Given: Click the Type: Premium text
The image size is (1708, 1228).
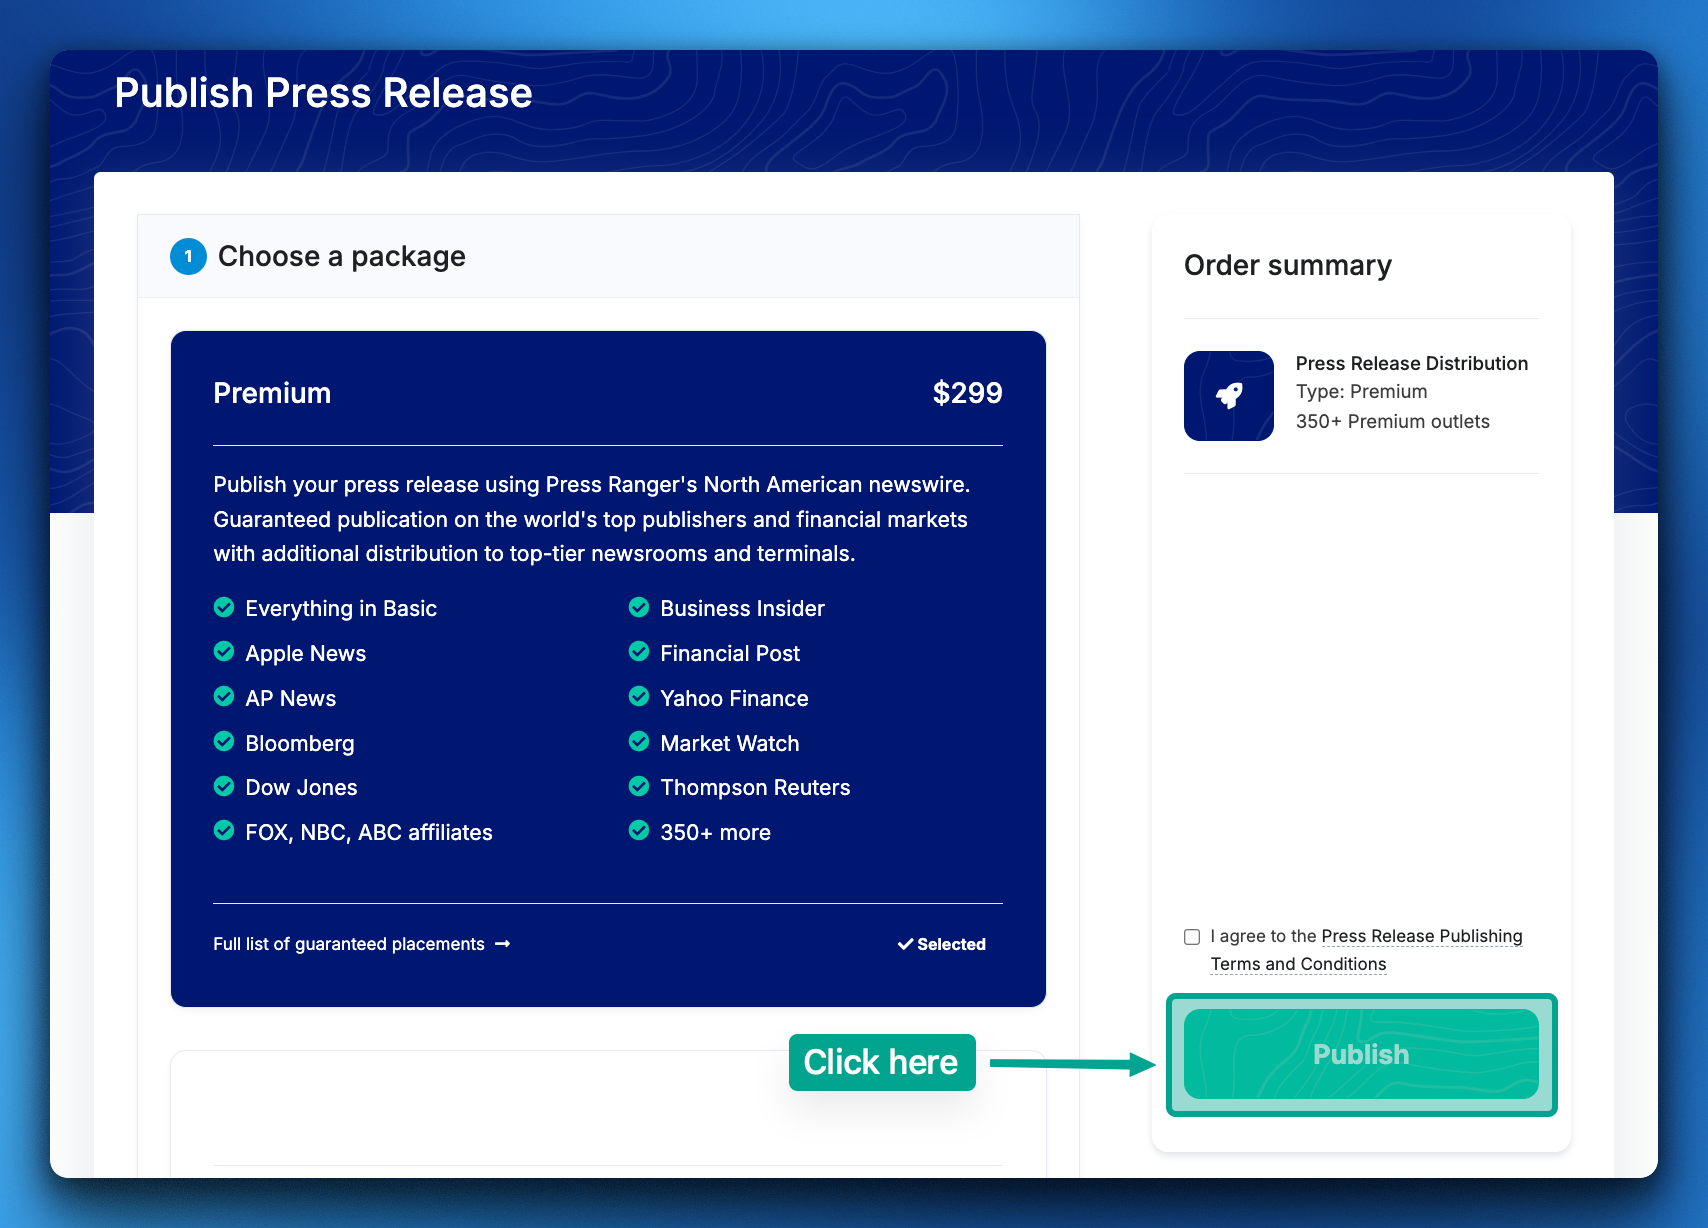Looking at the screenshot, I should click(1362, 392).
